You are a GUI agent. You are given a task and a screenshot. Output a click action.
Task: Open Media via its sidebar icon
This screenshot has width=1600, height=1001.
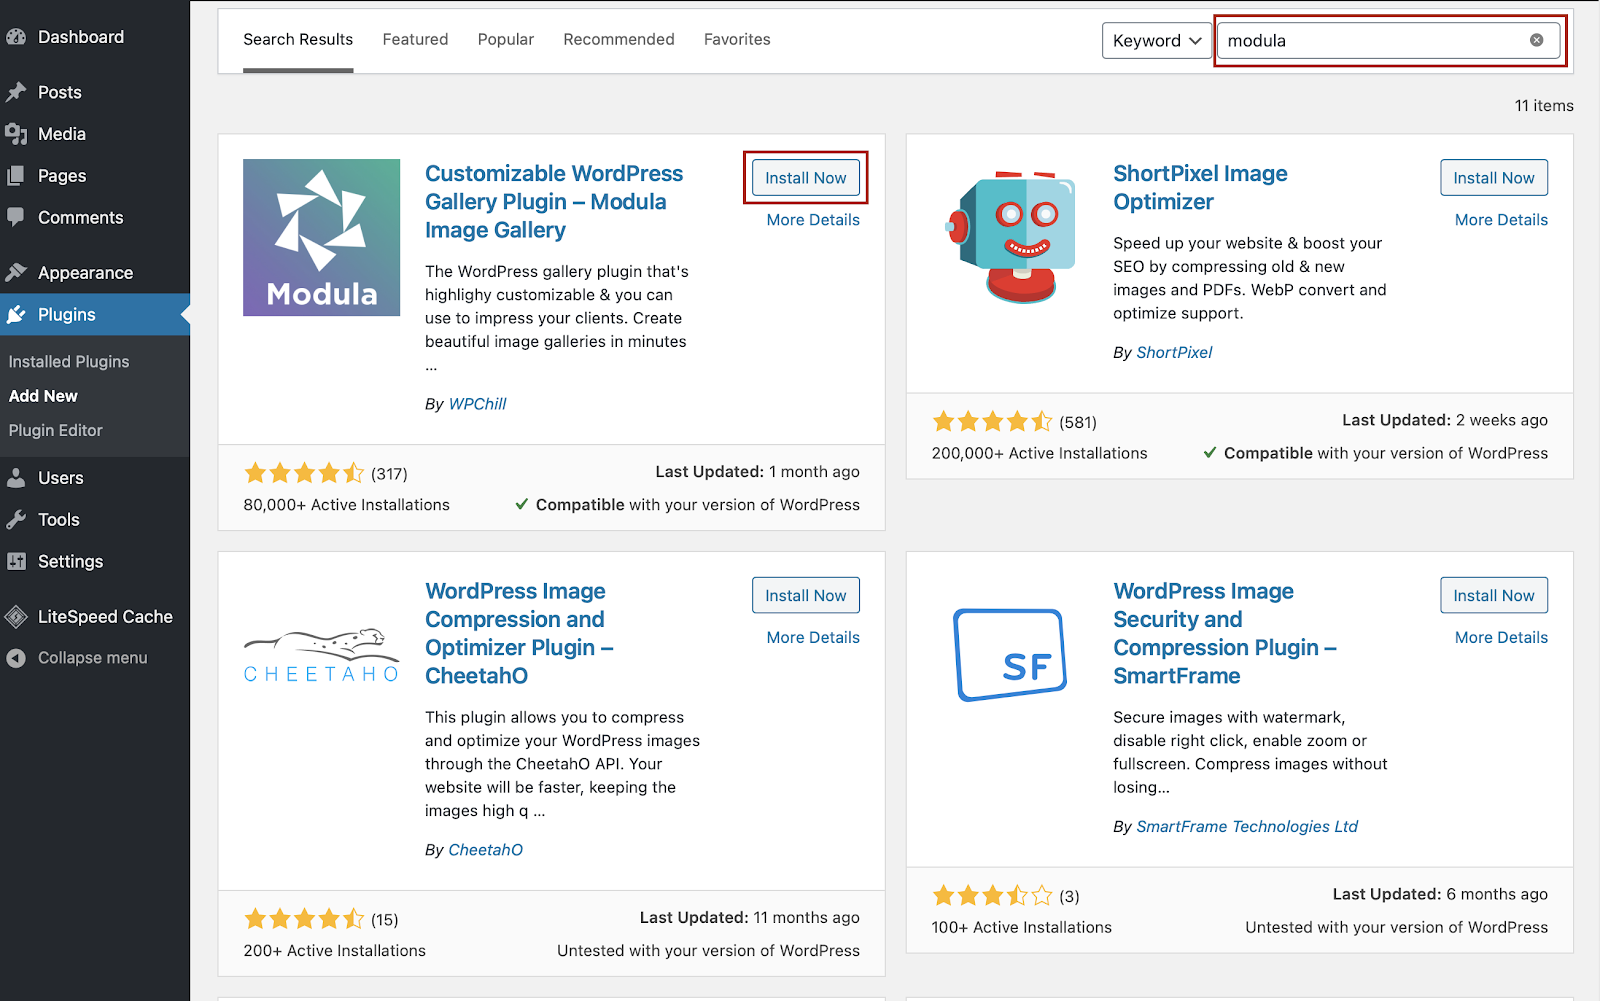coord(16,134)
